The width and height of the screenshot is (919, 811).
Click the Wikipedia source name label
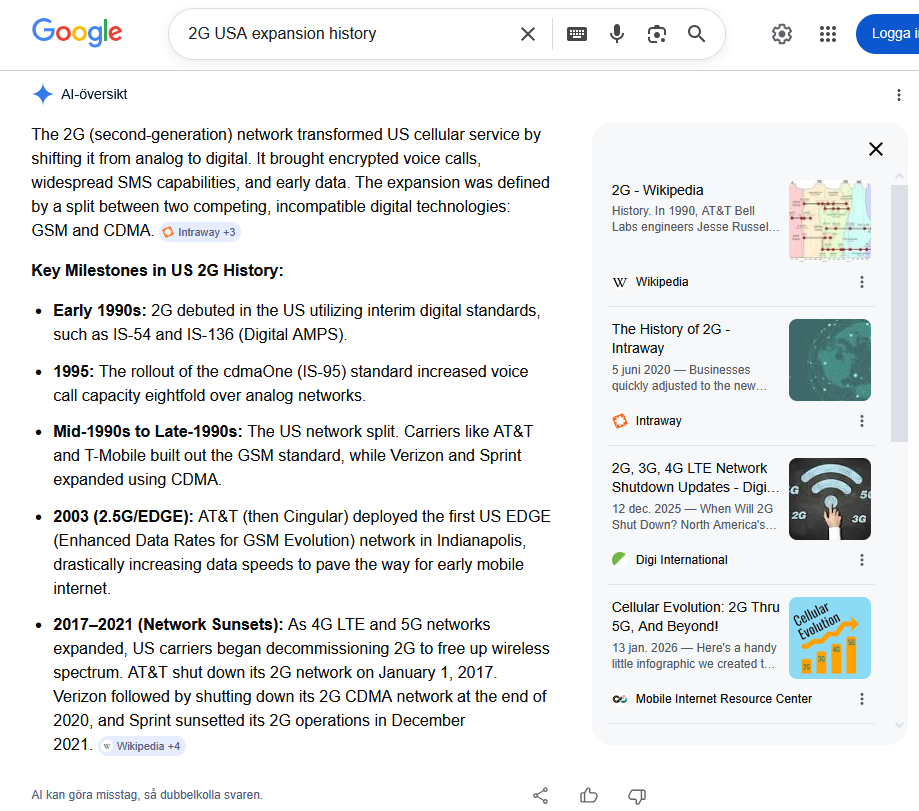pyautogui.click(x=662, y=282)
